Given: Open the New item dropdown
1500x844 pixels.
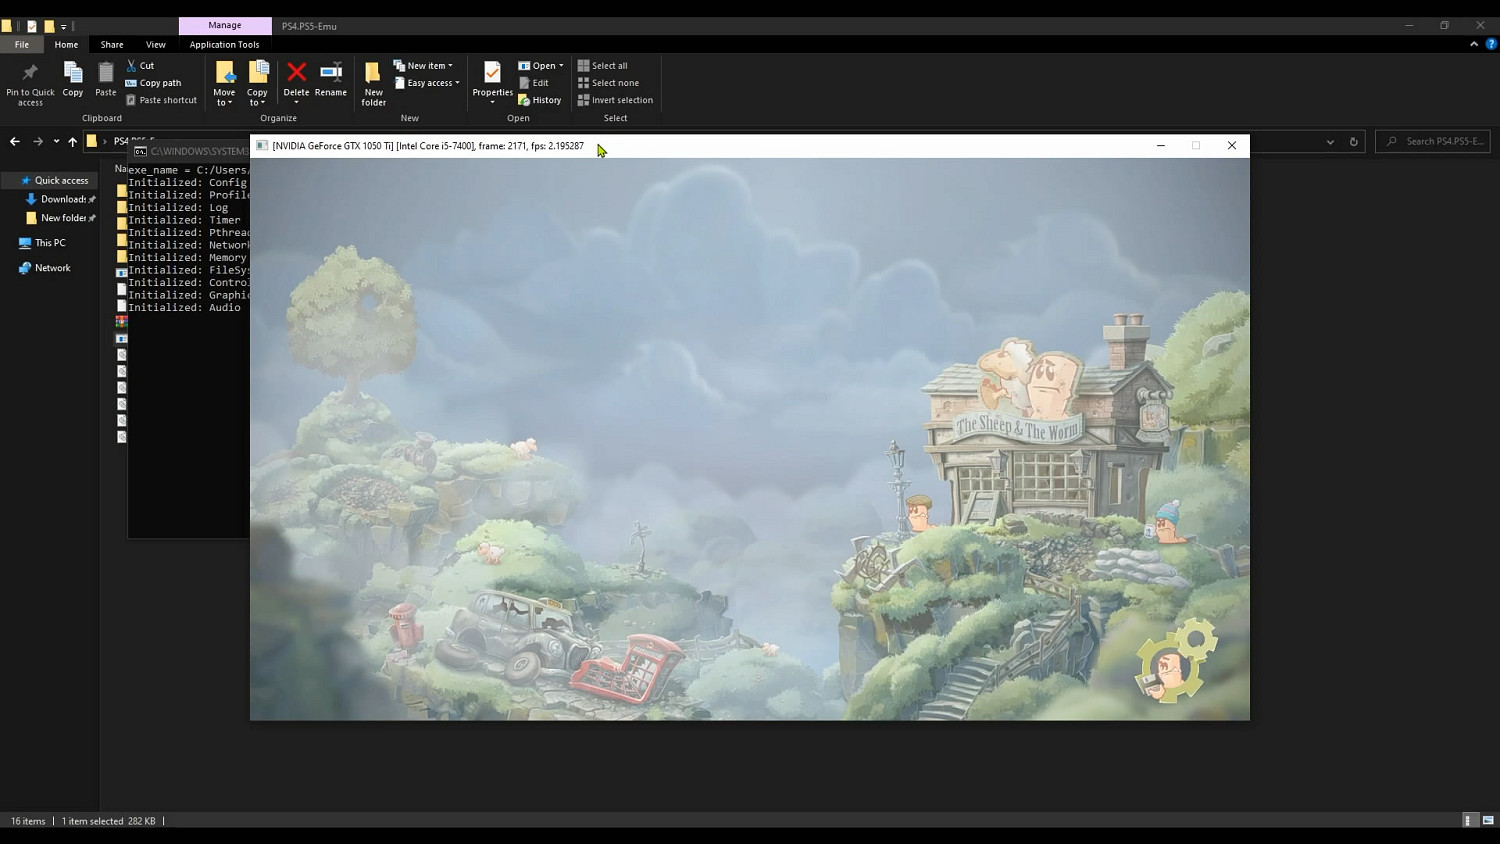Looking at the screenshot, I should (423, 66).
